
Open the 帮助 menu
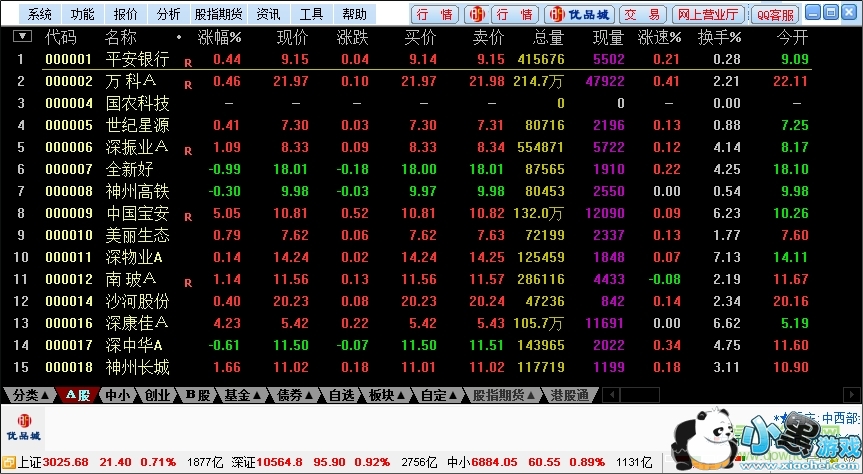[x=354, y=14]
